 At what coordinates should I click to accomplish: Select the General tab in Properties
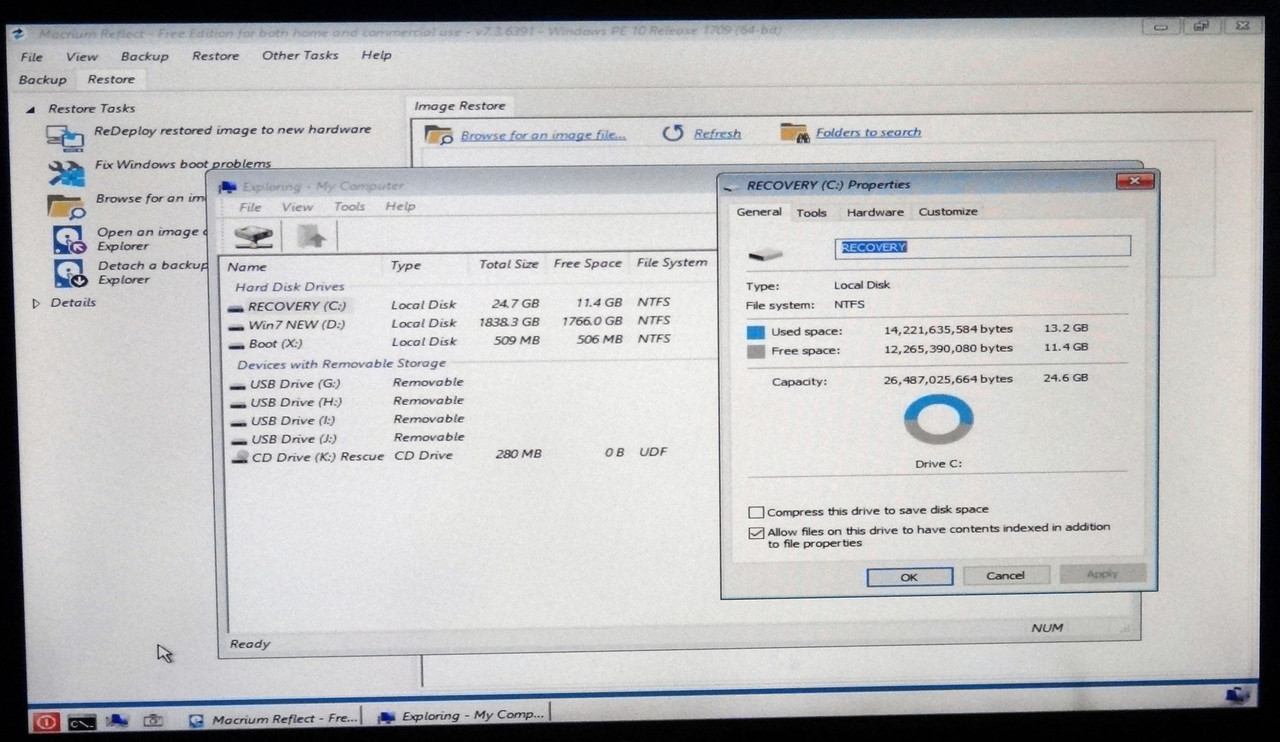759,212
